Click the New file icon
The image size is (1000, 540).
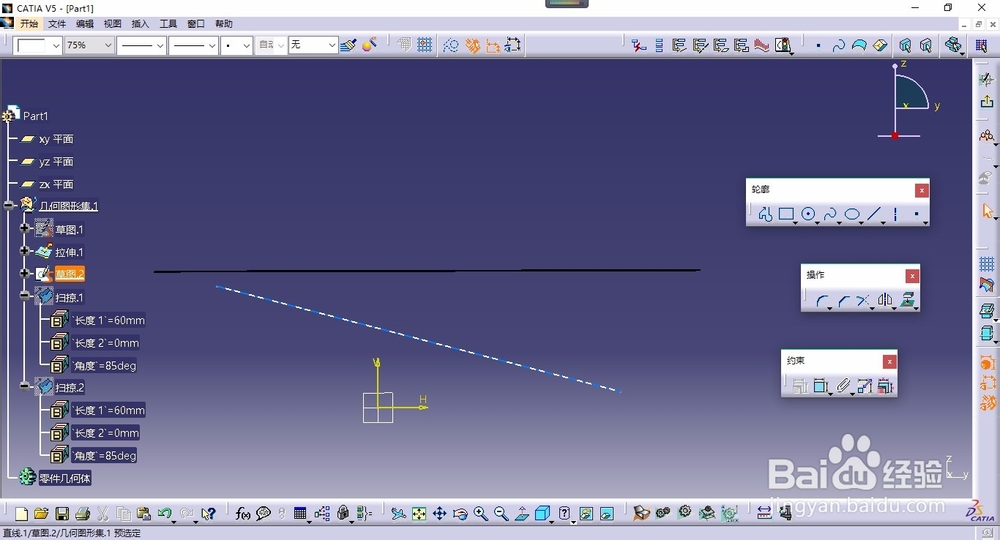click(x=21, y=513)
